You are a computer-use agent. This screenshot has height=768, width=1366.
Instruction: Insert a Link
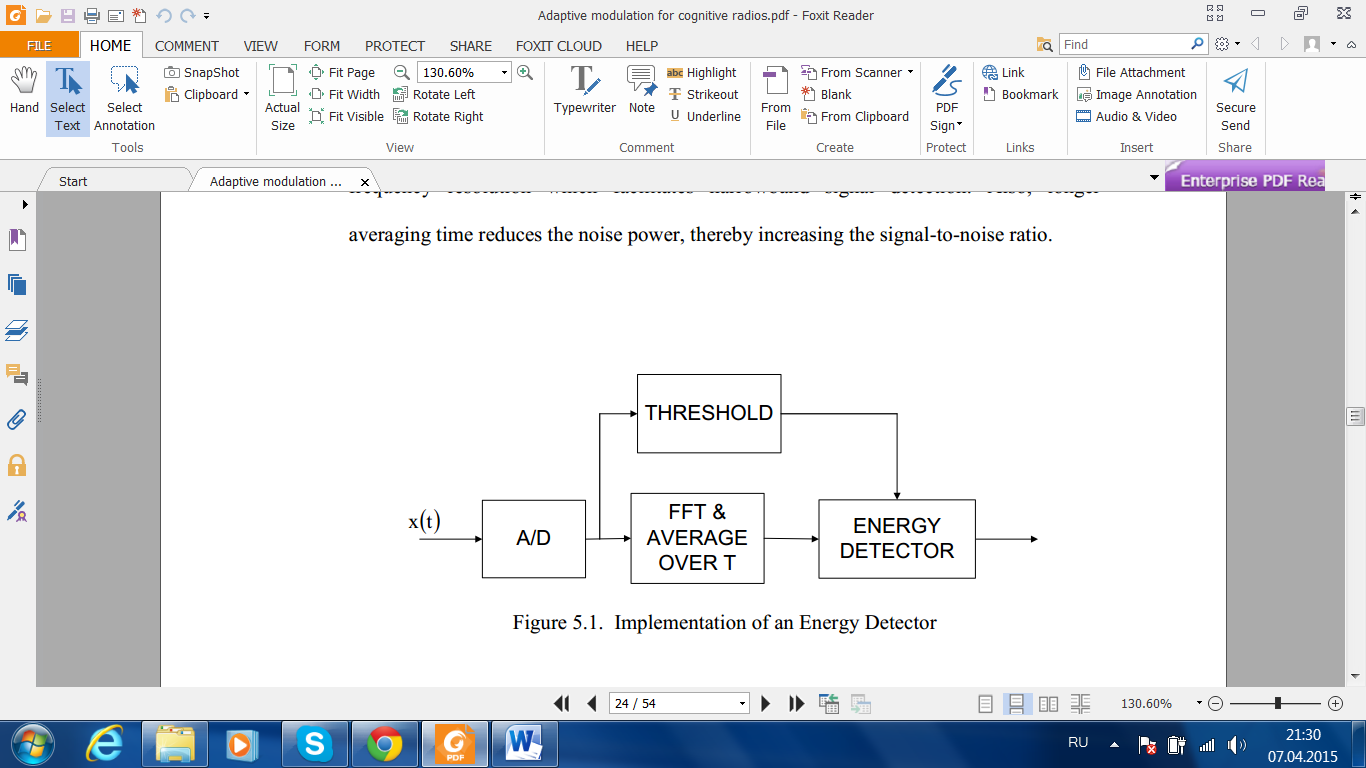click(1003, 72)
